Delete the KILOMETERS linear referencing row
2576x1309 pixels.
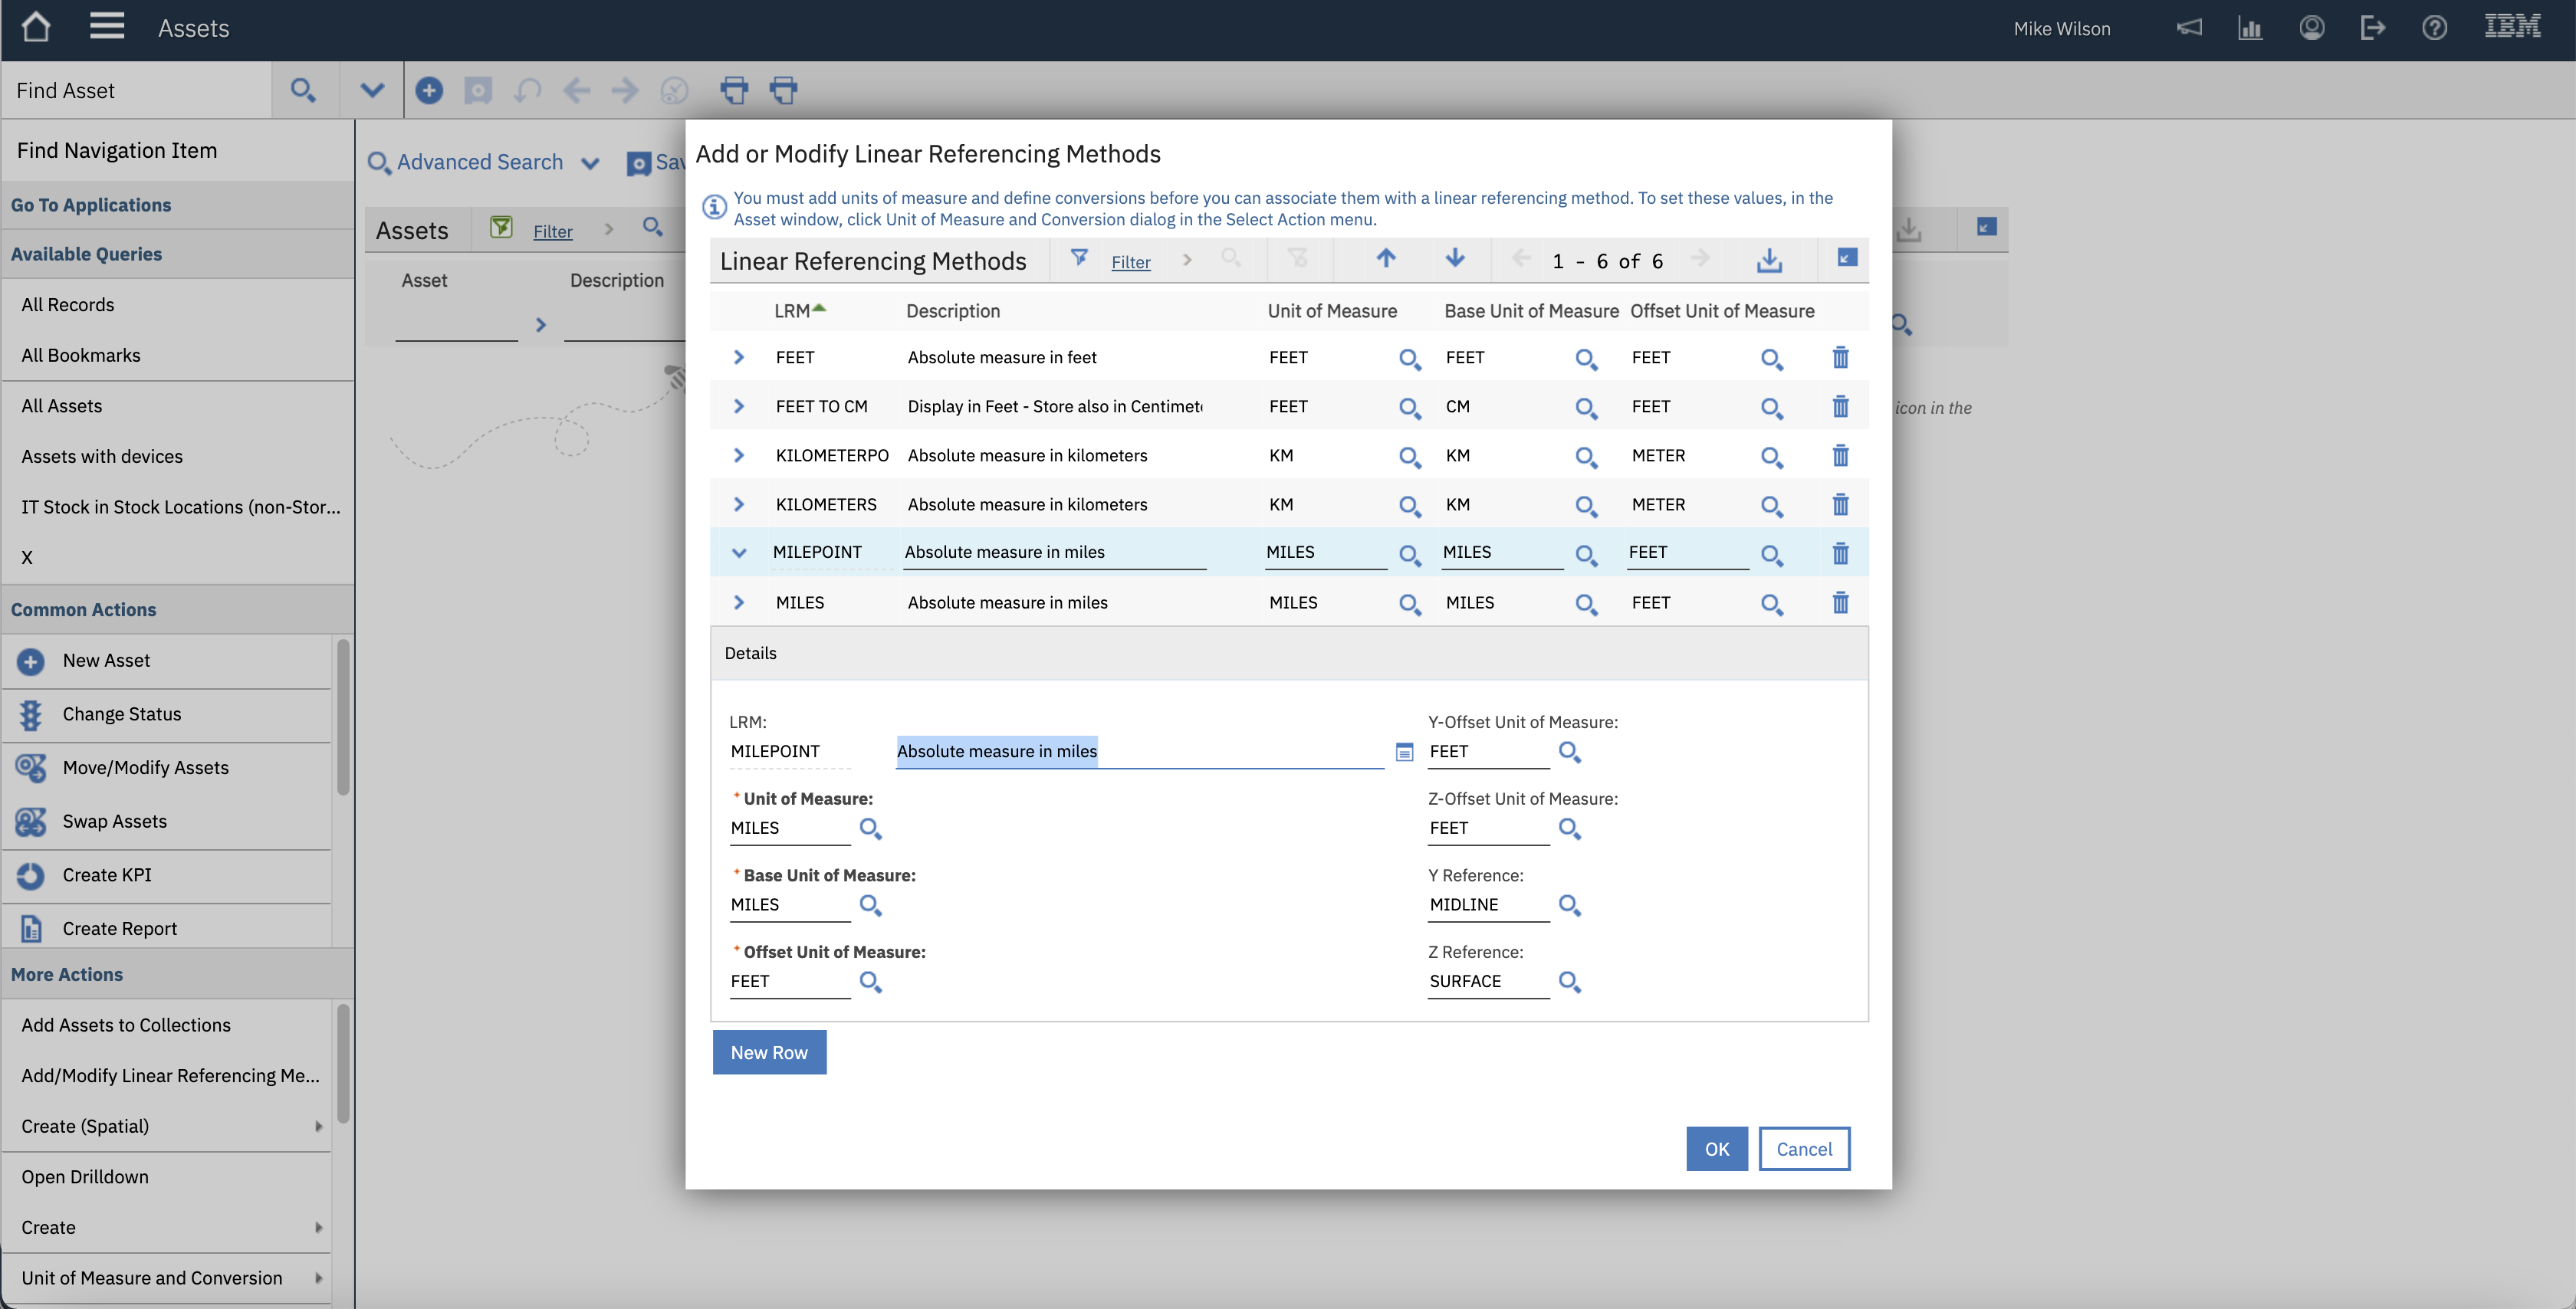point(1840,505)
